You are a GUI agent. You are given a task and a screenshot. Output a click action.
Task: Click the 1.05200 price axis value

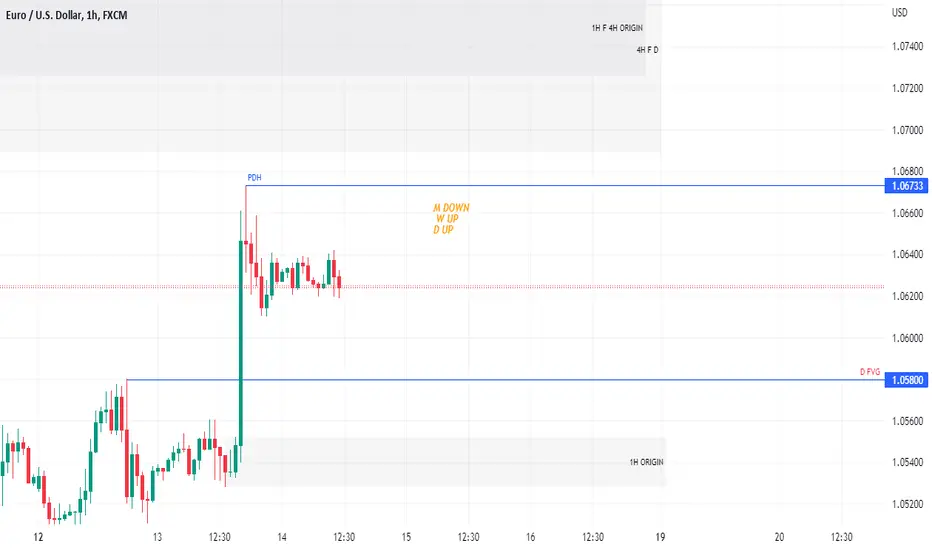[908, 504]
